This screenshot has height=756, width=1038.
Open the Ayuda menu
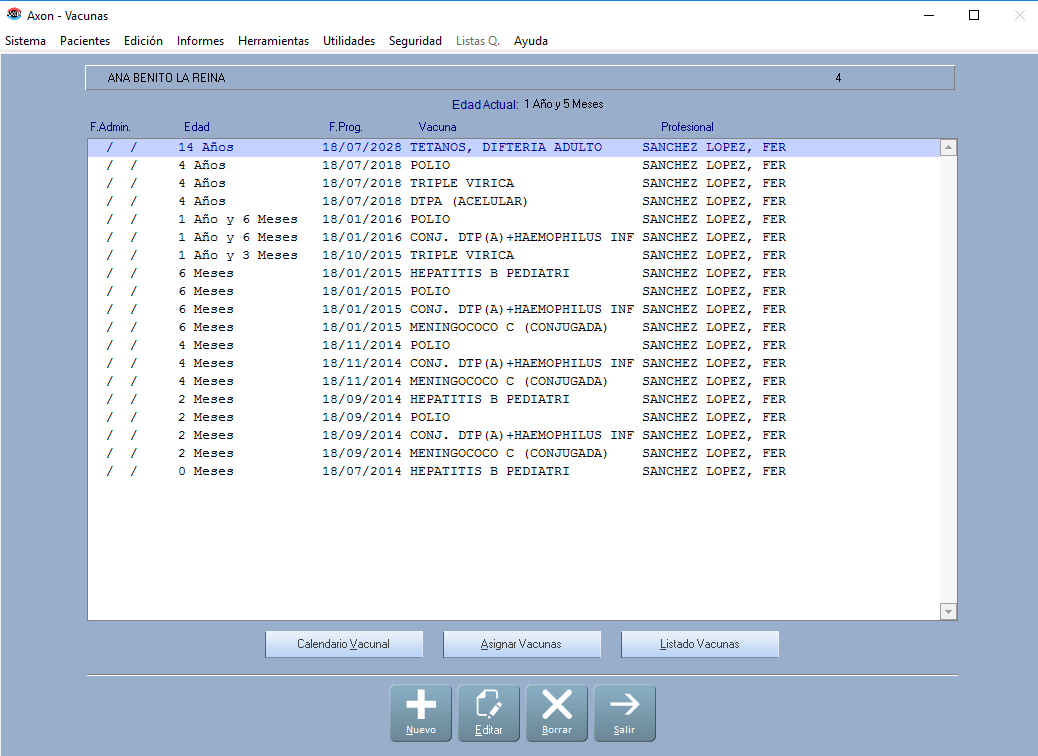(530, 41)
